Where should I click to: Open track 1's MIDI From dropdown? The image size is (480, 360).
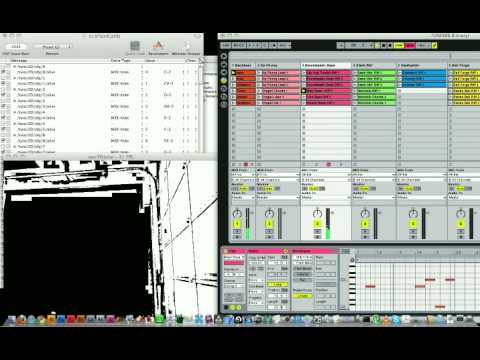click(243, 175)
